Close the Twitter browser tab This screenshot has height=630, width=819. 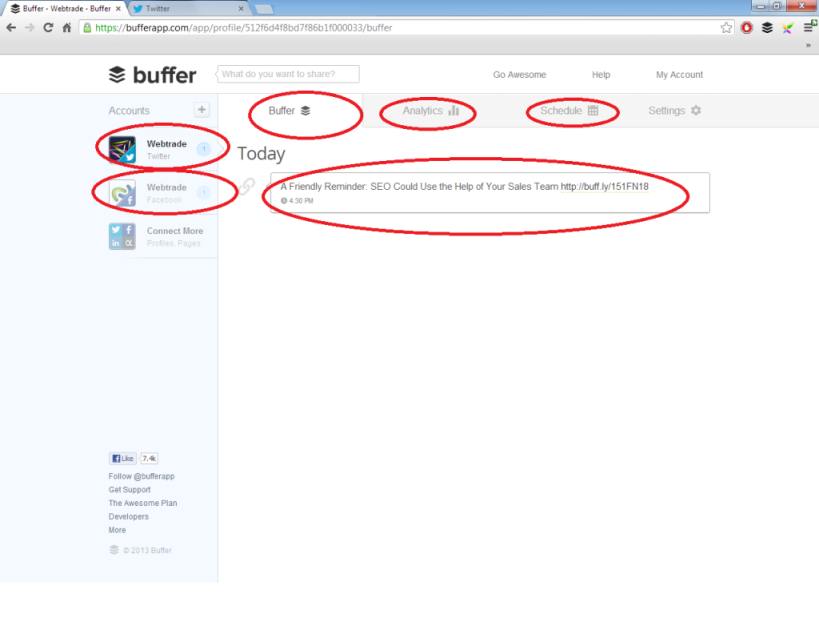(x=241, y=9)
